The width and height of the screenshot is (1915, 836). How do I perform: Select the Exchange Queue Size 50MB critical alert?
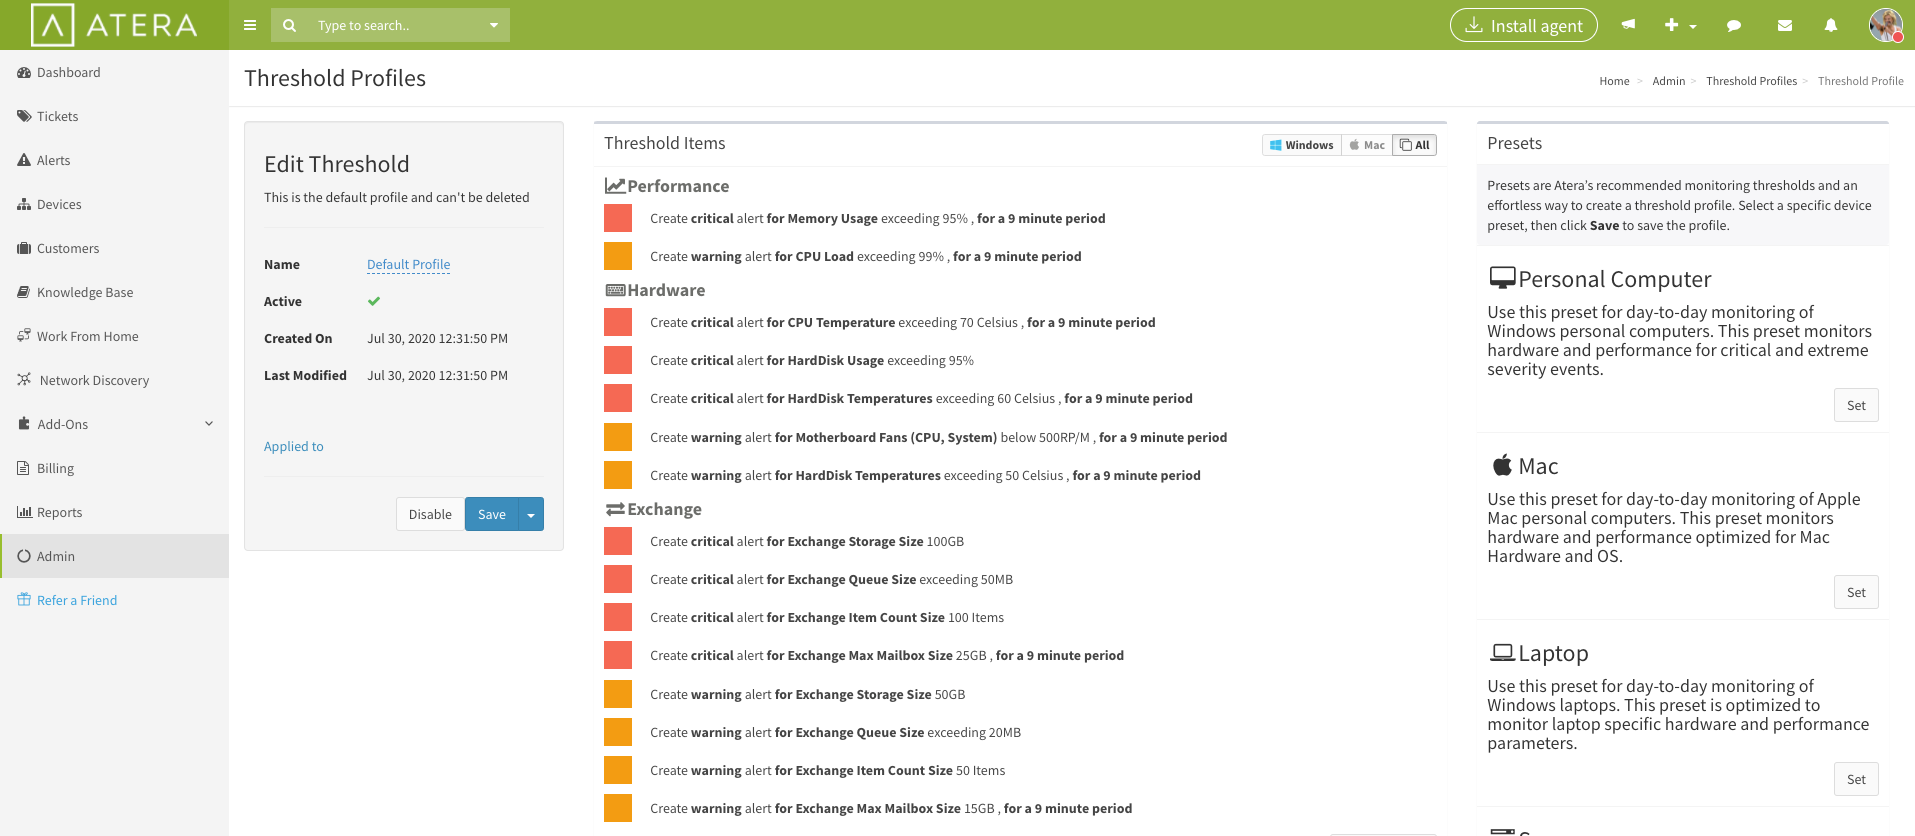tap(831, 579)
